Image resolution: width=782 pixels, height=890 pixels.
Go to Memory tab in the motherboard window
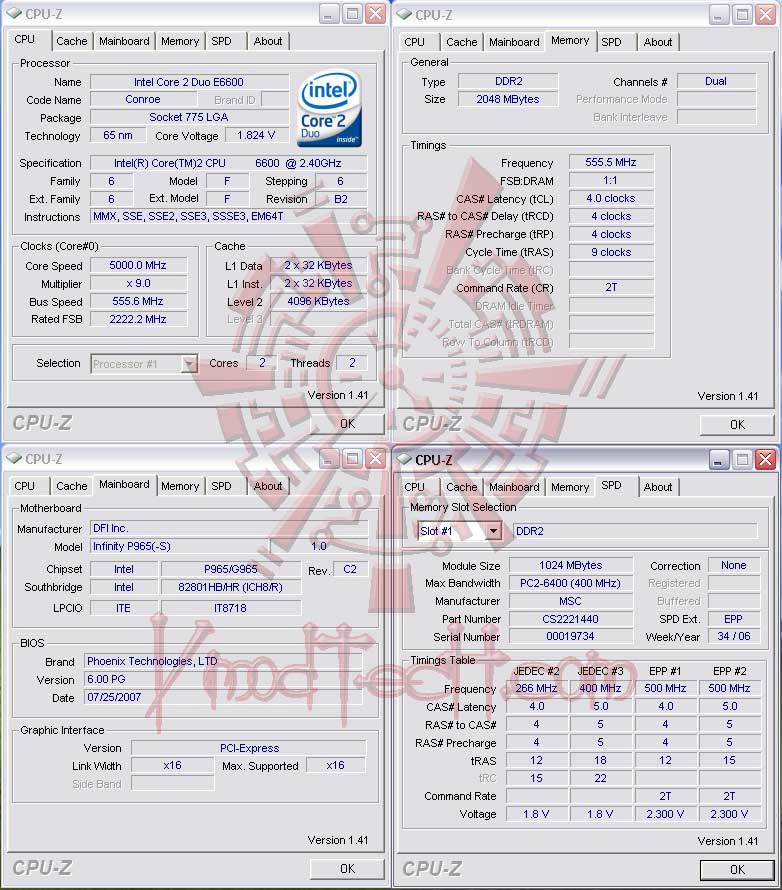coord(180,486)
